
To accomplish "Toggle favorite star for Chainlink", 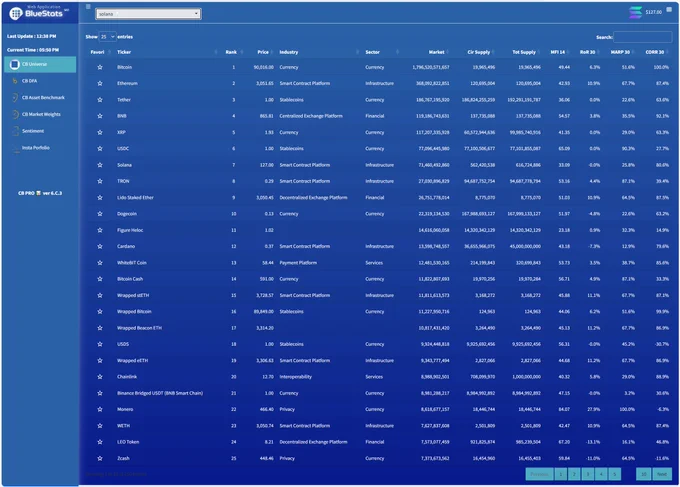I will click(100, 377).
